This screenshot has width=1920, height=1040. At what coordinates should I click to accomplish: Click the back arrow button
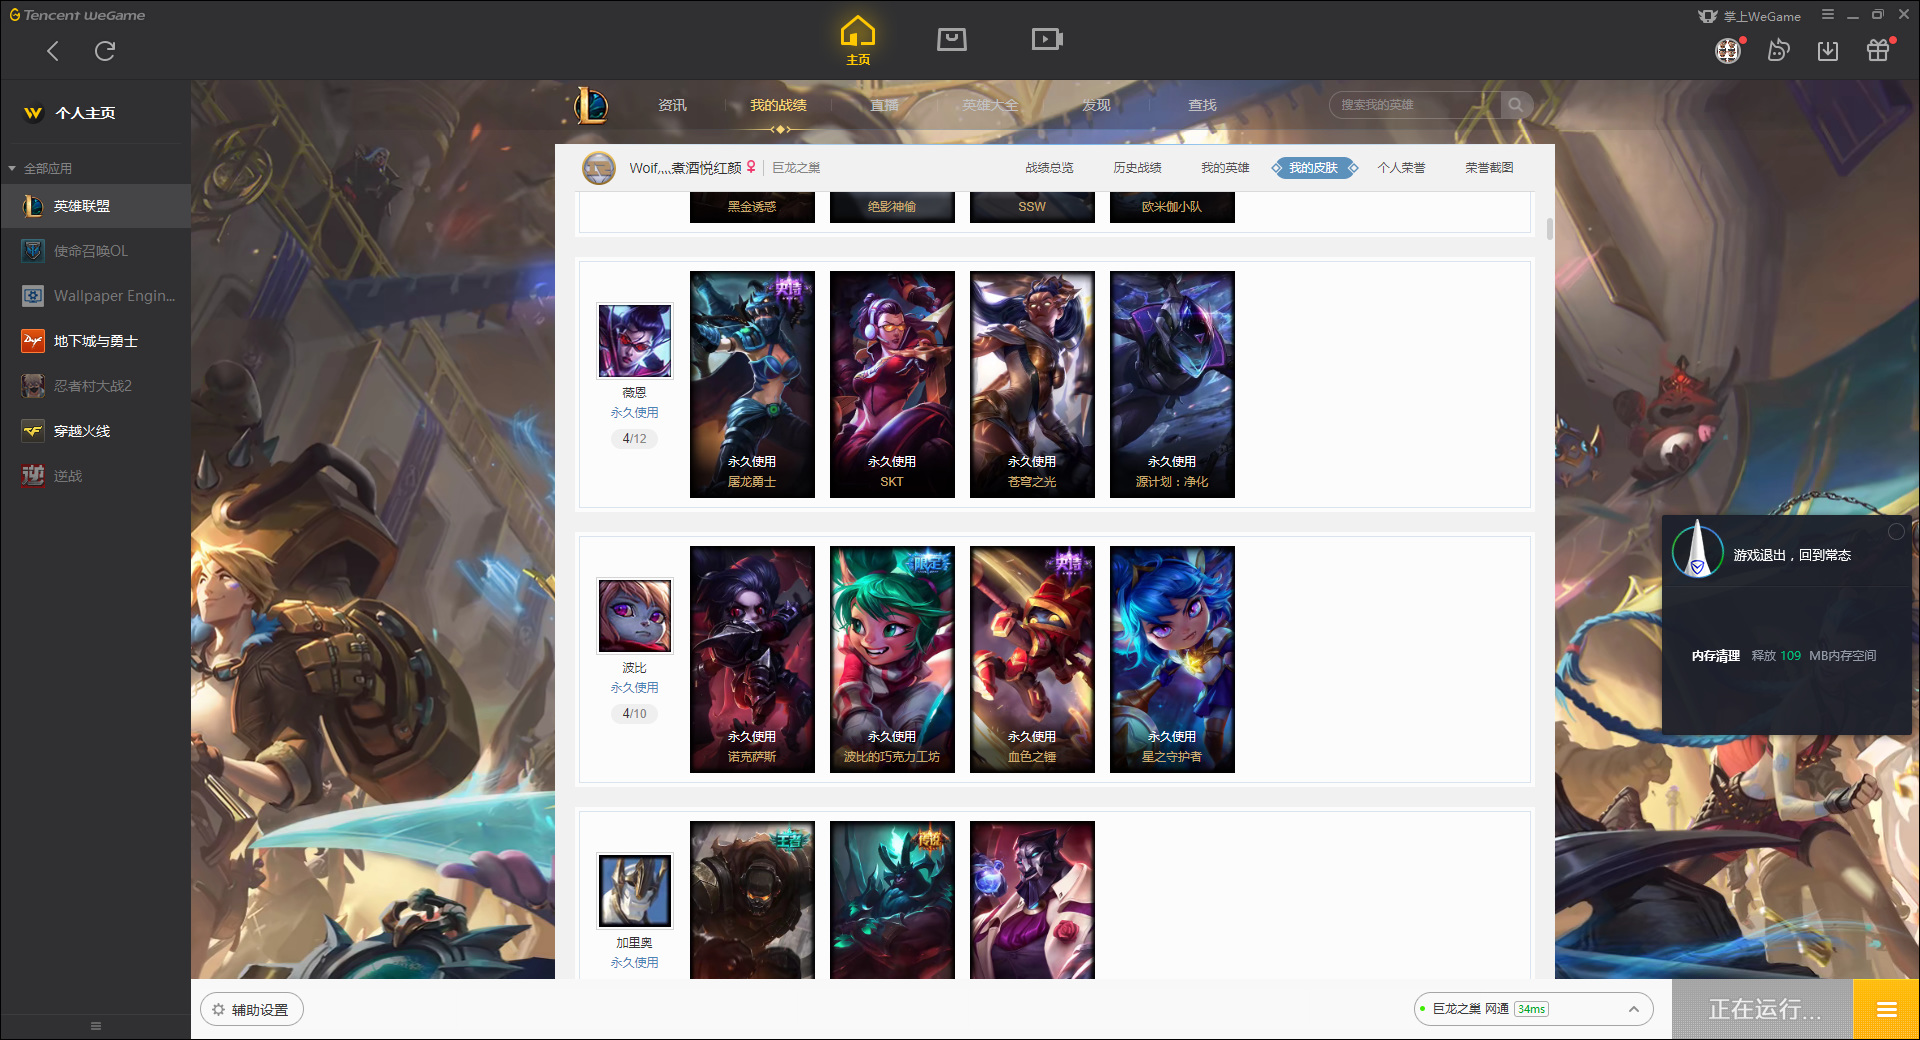53,51
